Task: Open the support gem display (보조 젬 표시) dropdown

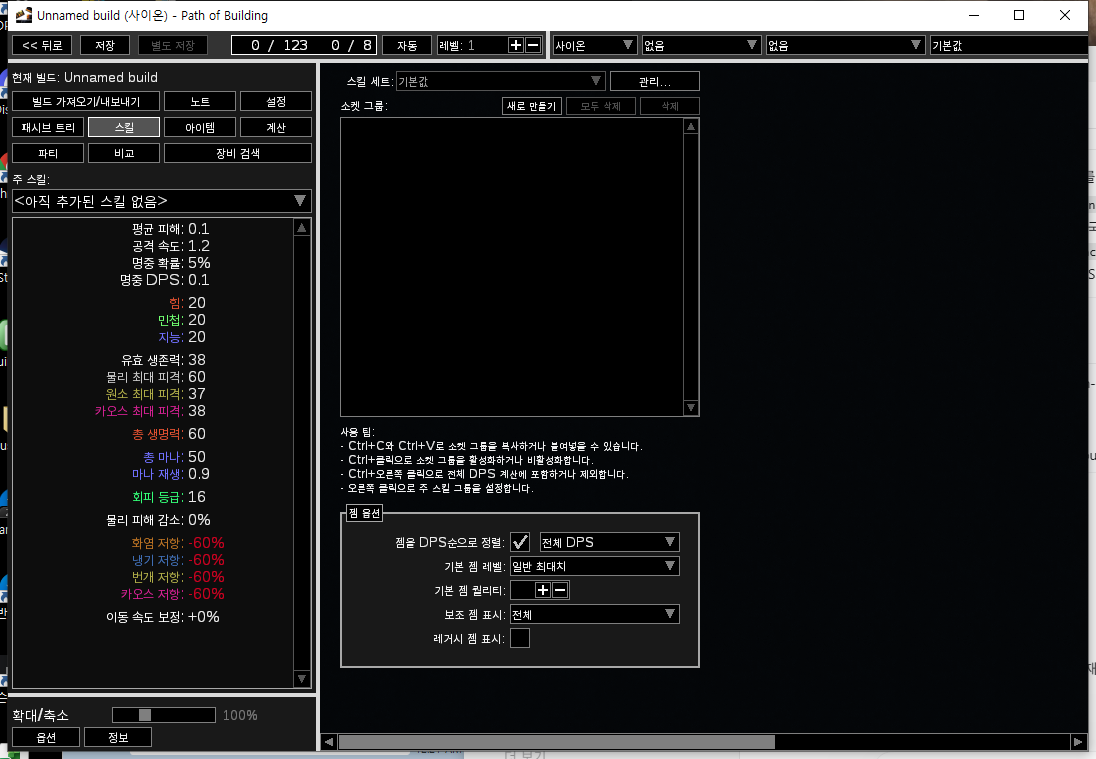Action: tap(595, 614)
